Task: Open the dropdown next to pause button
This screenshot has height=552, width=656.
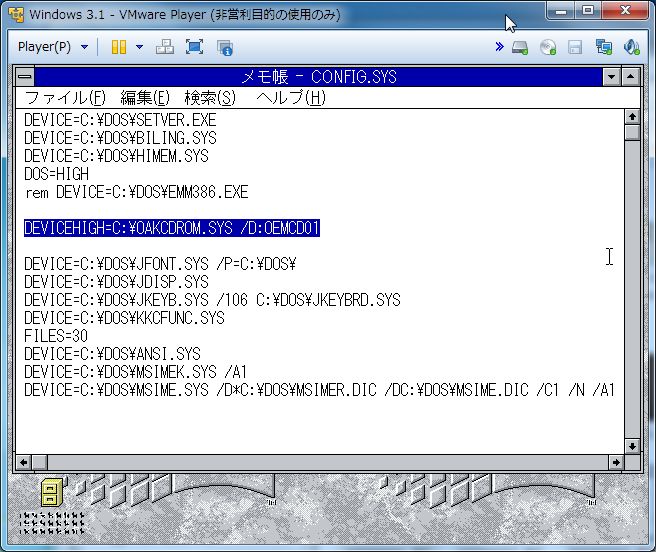Action: [x=140, y=47]
